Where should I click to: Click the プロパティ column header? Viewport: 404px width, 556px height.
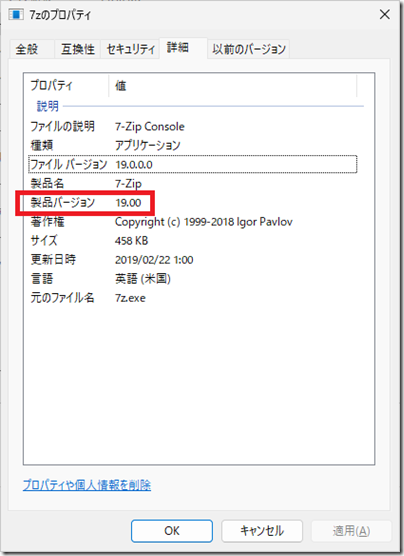click(66, 85)
